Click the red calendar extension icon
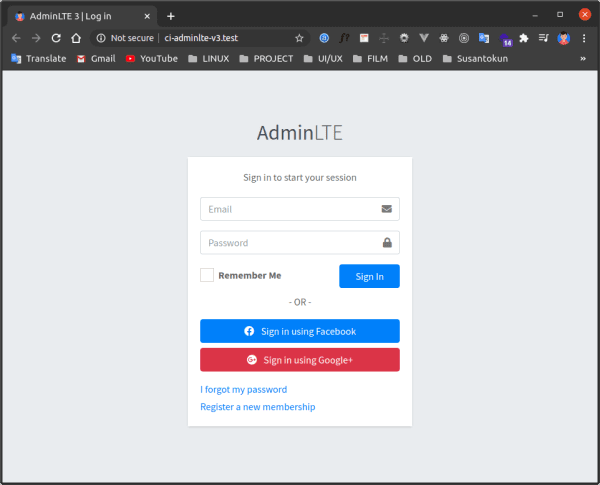This screenshot has width=600, height=485. point(364,38)
